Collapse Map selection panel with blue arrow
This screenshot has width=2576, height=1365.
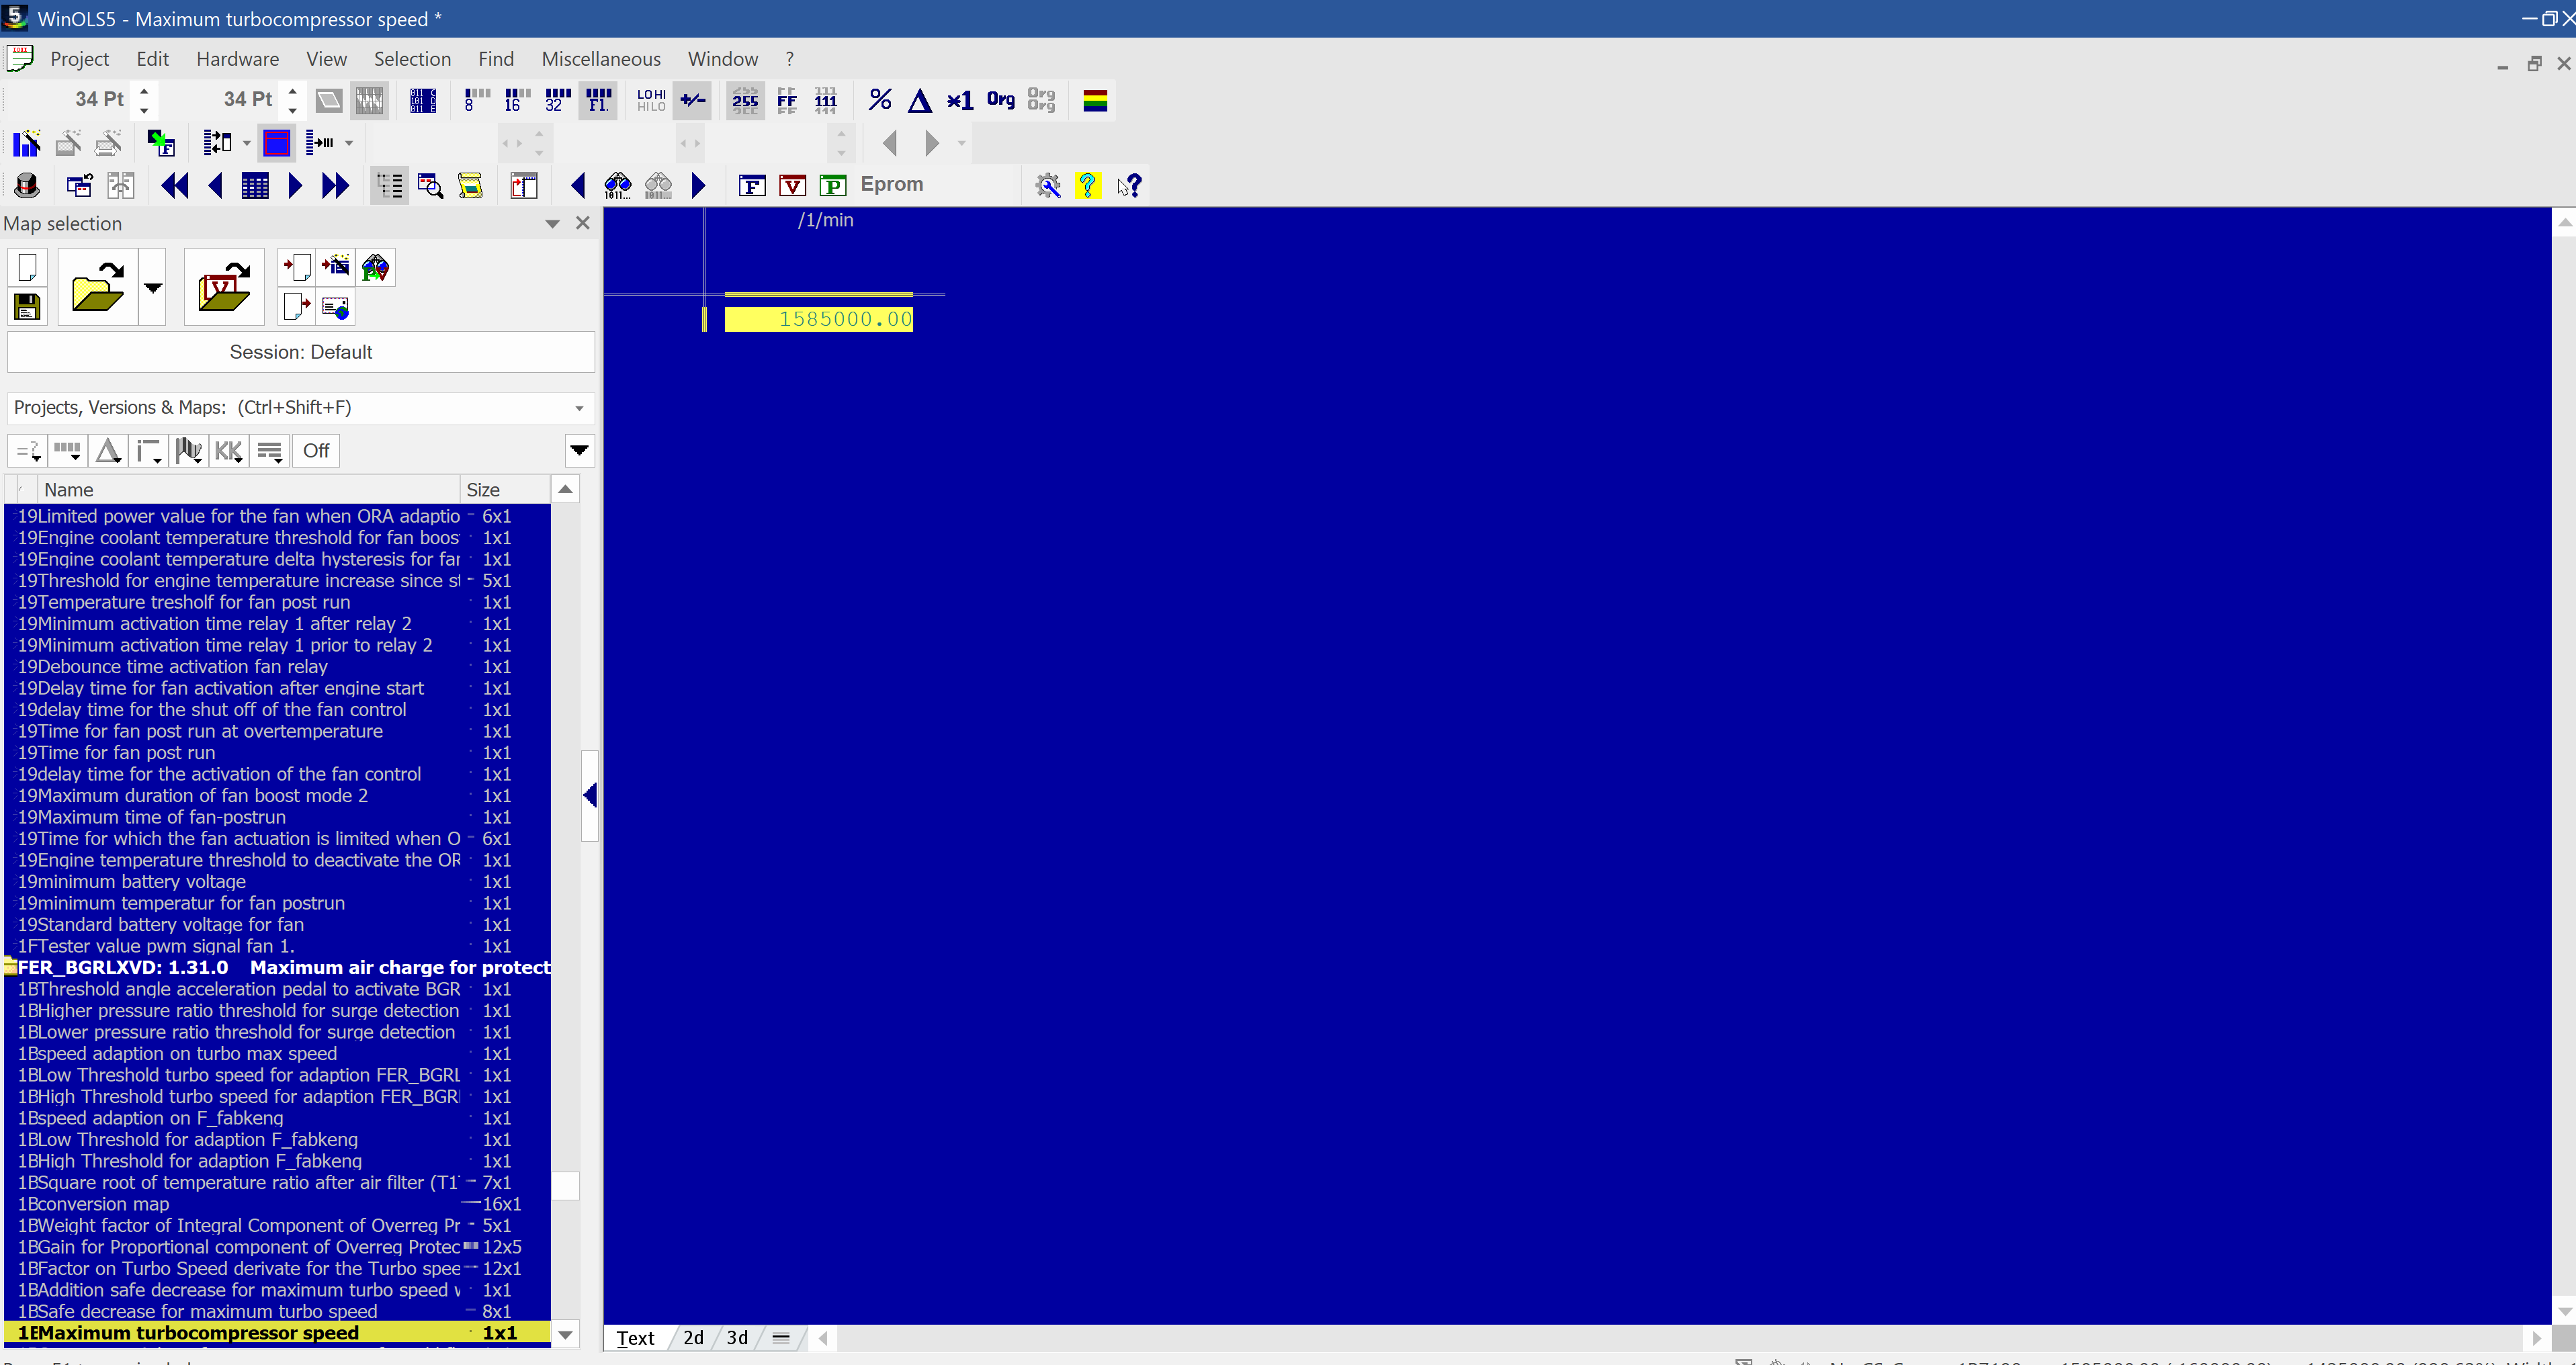coord(590,796)
